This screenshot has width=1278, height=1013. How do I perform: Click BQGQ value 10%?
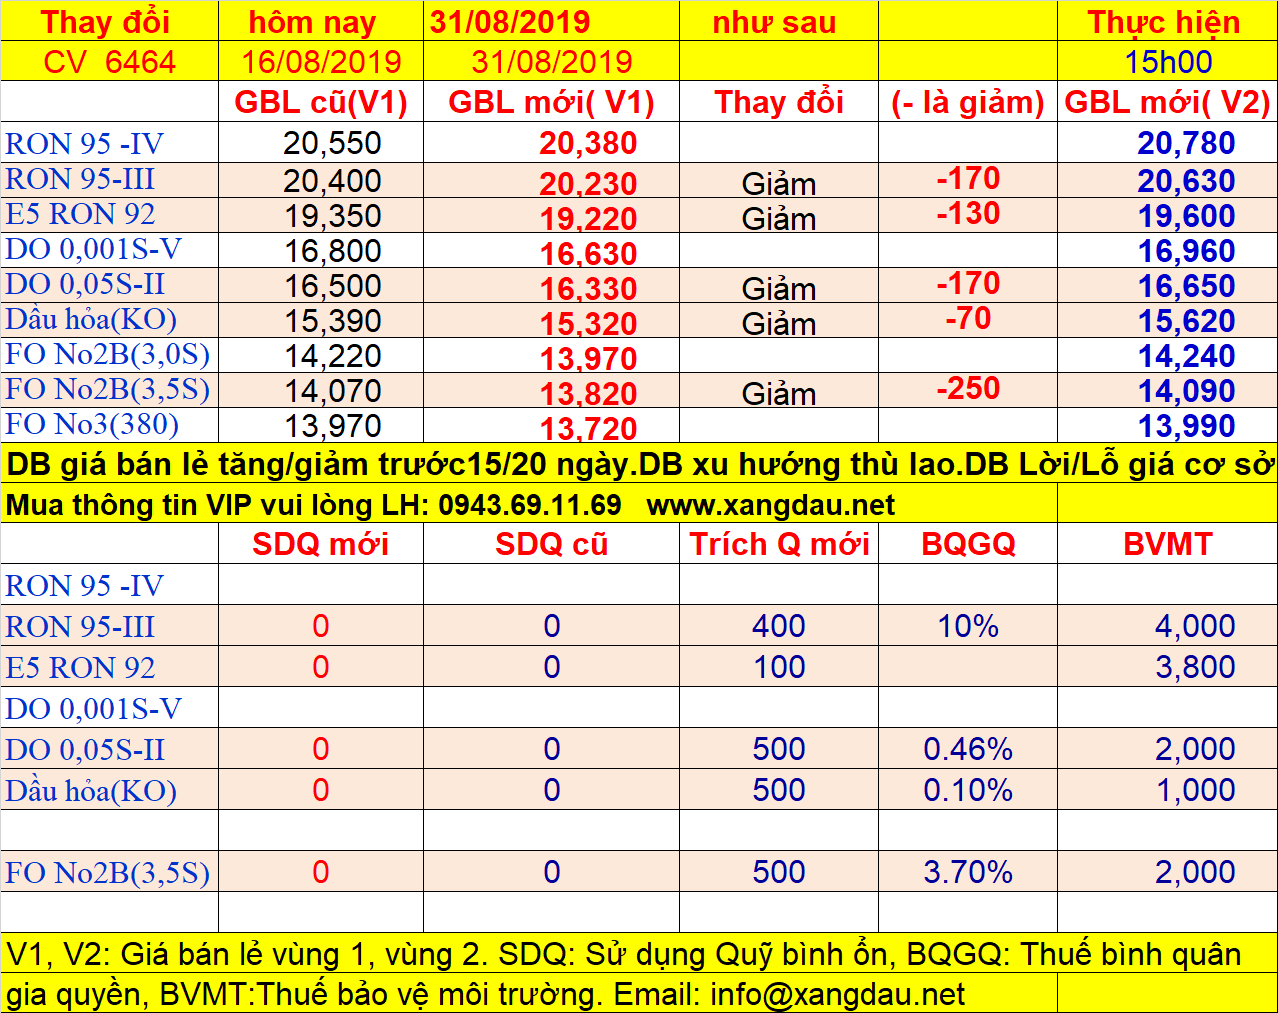968,626
